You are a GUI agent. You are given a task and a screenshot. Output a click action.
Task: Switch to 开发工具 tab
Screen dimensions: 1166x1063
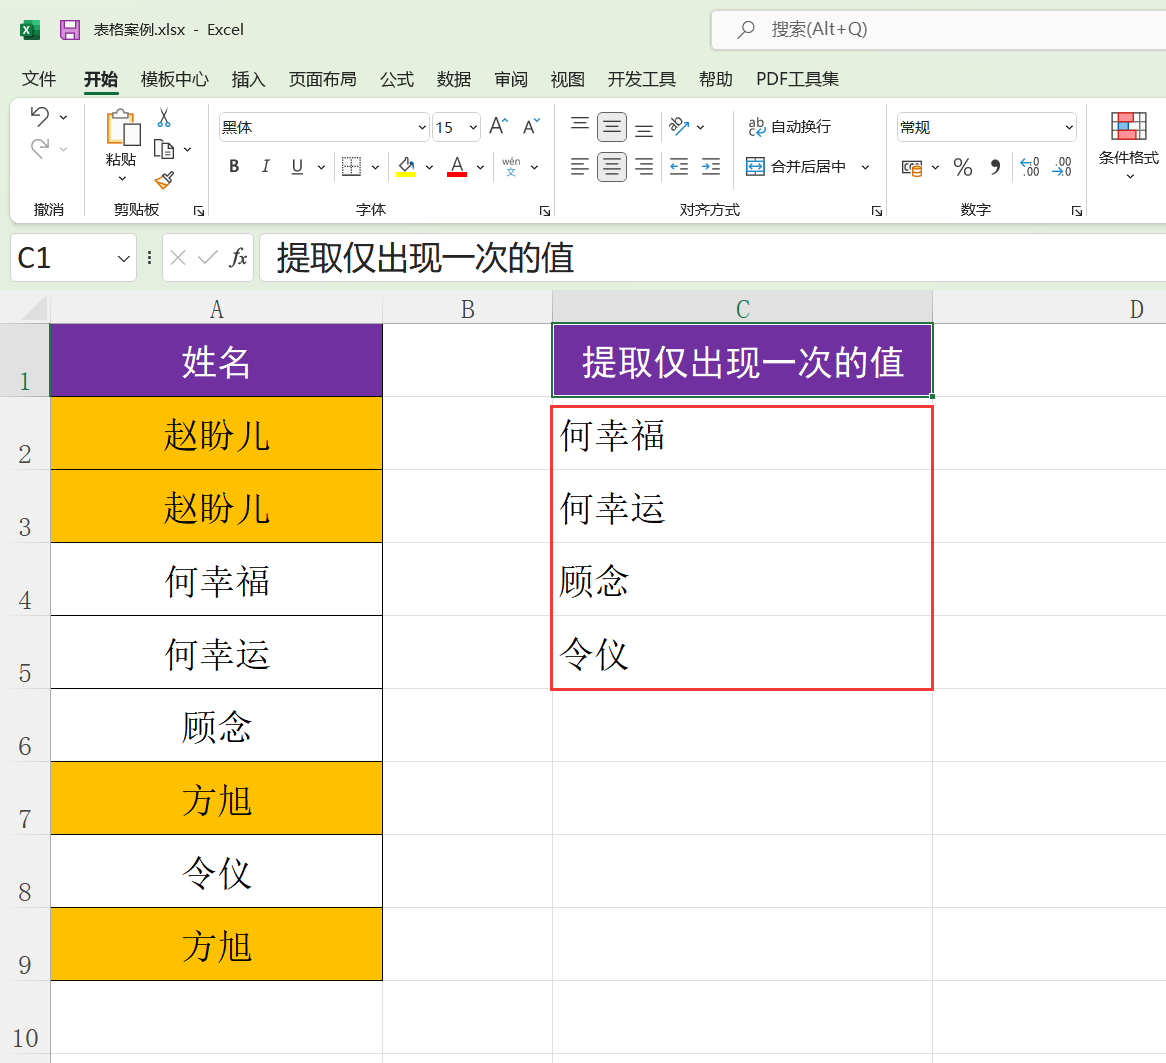(641, 79)
